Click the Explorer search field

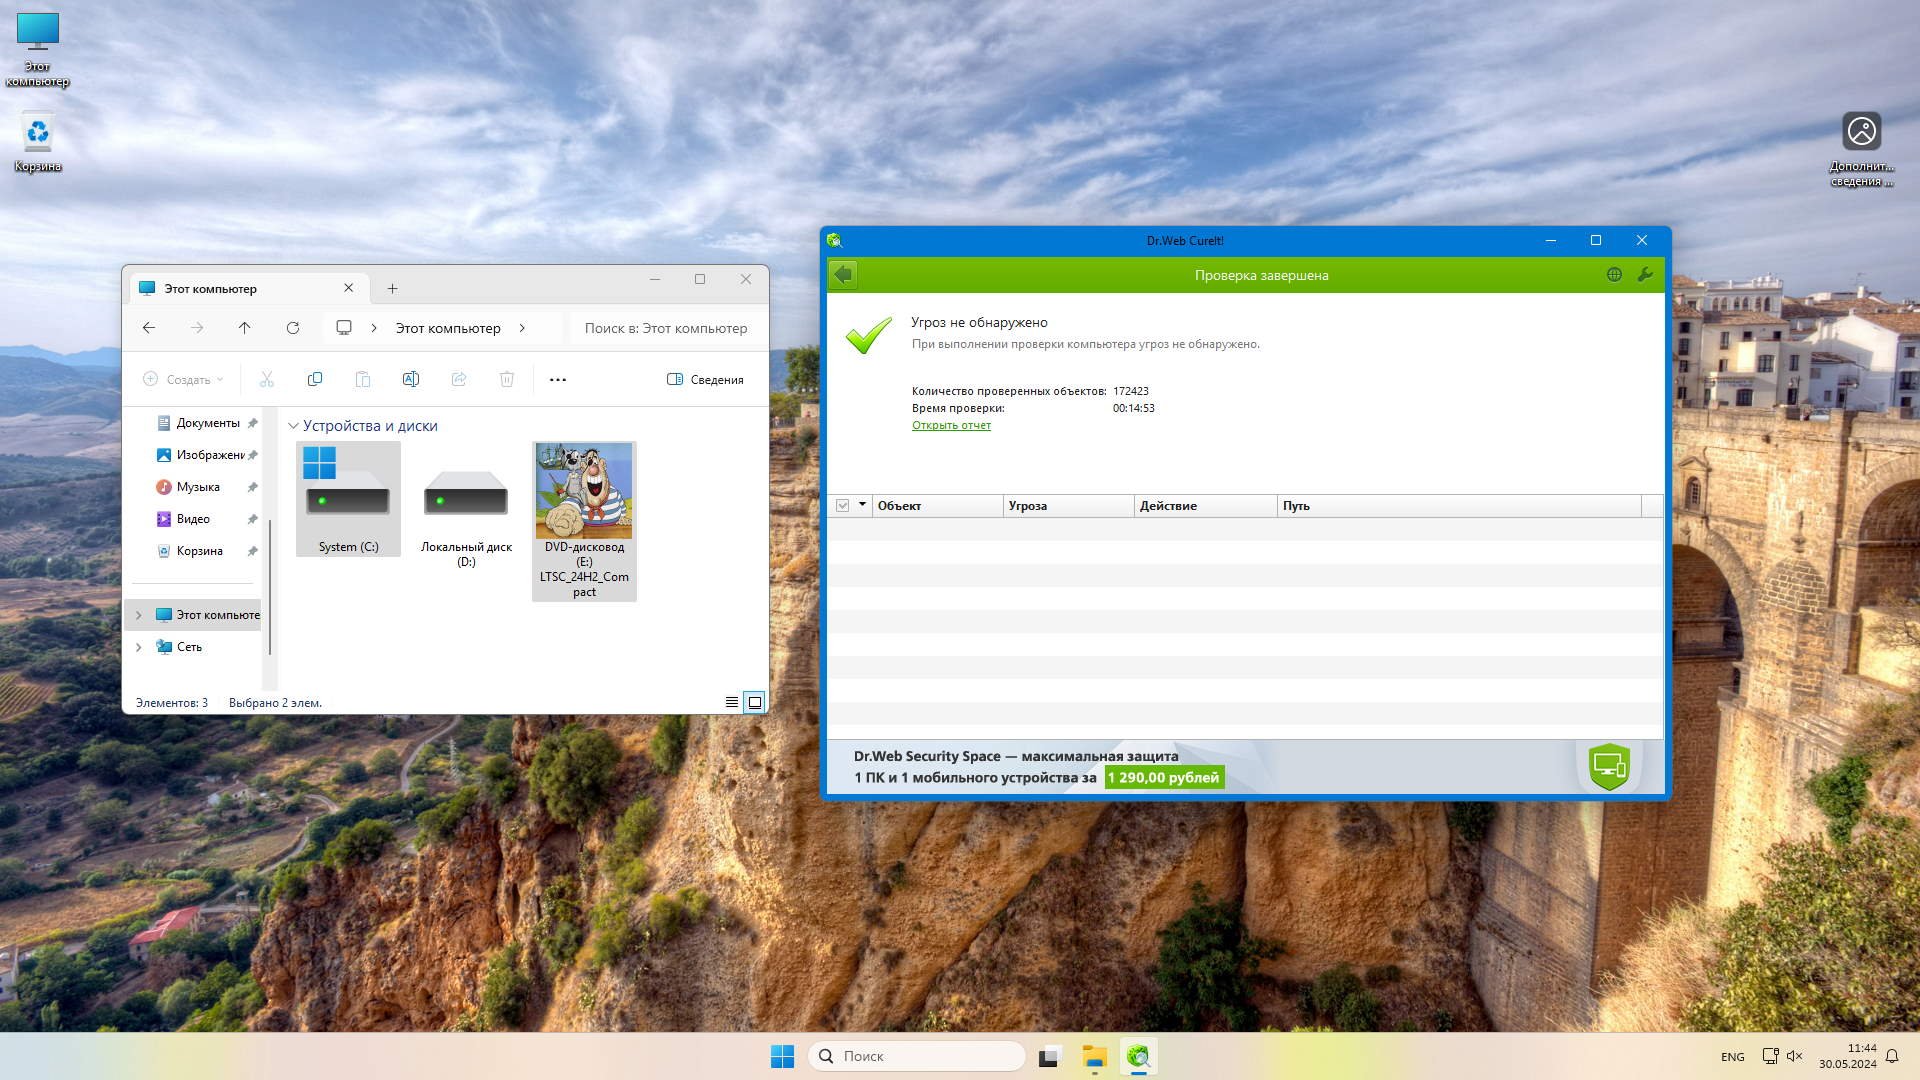pyautogui.click(x=666, y=328)
